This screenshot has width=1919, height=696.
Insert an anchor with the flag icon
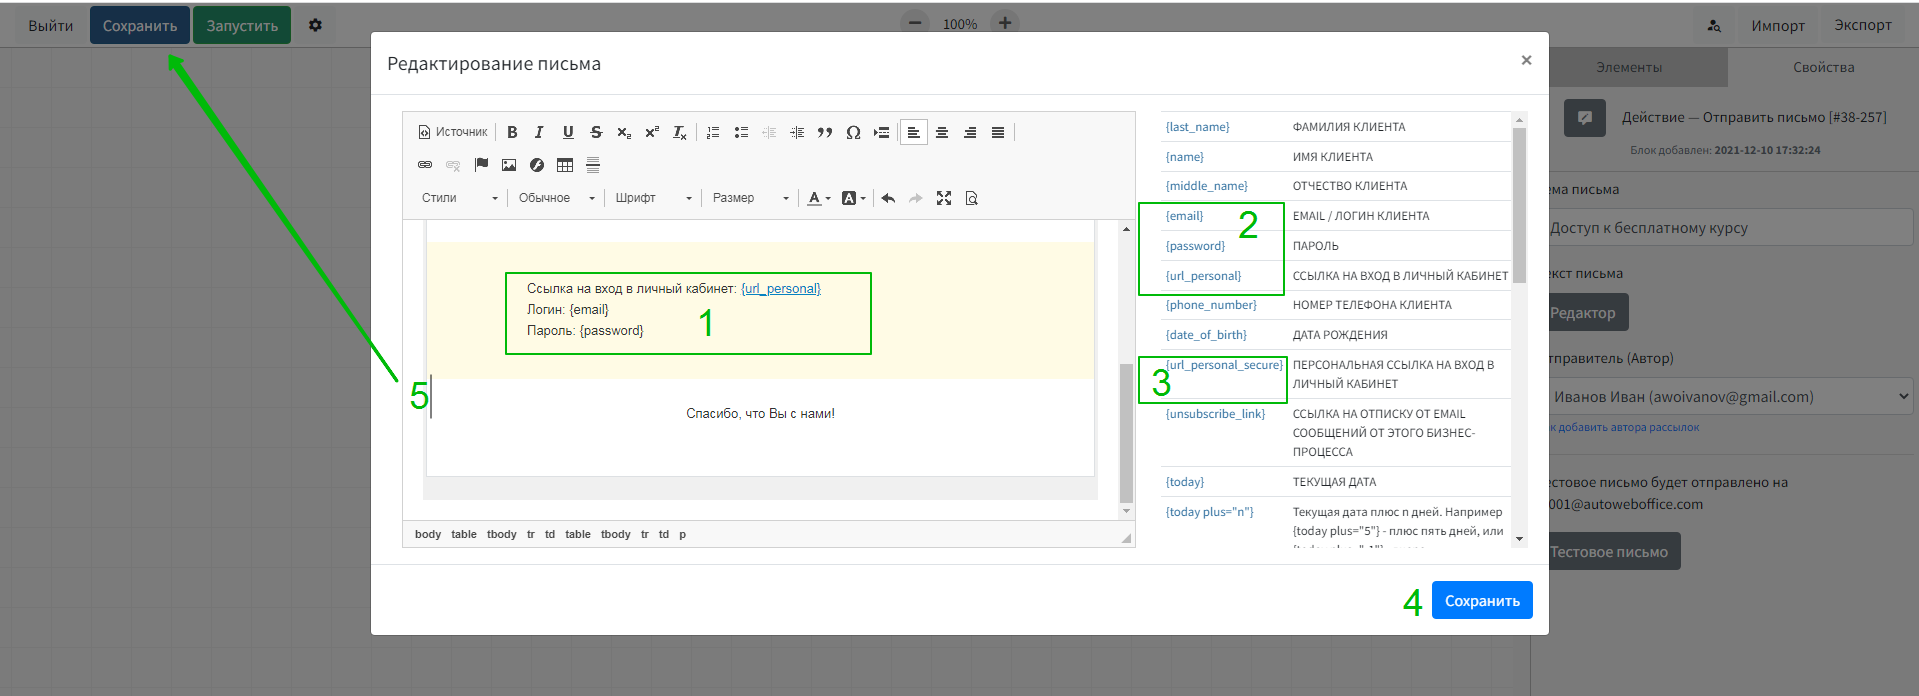481,165
